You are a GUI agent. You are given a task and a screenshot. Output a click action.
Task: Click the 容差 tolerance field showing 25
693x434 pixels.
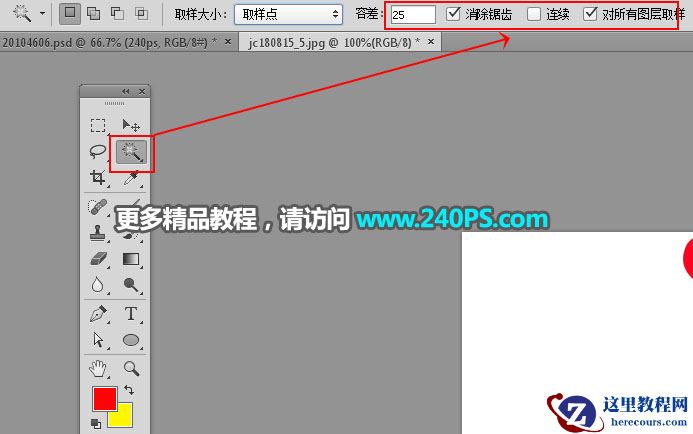click(413, 15)
